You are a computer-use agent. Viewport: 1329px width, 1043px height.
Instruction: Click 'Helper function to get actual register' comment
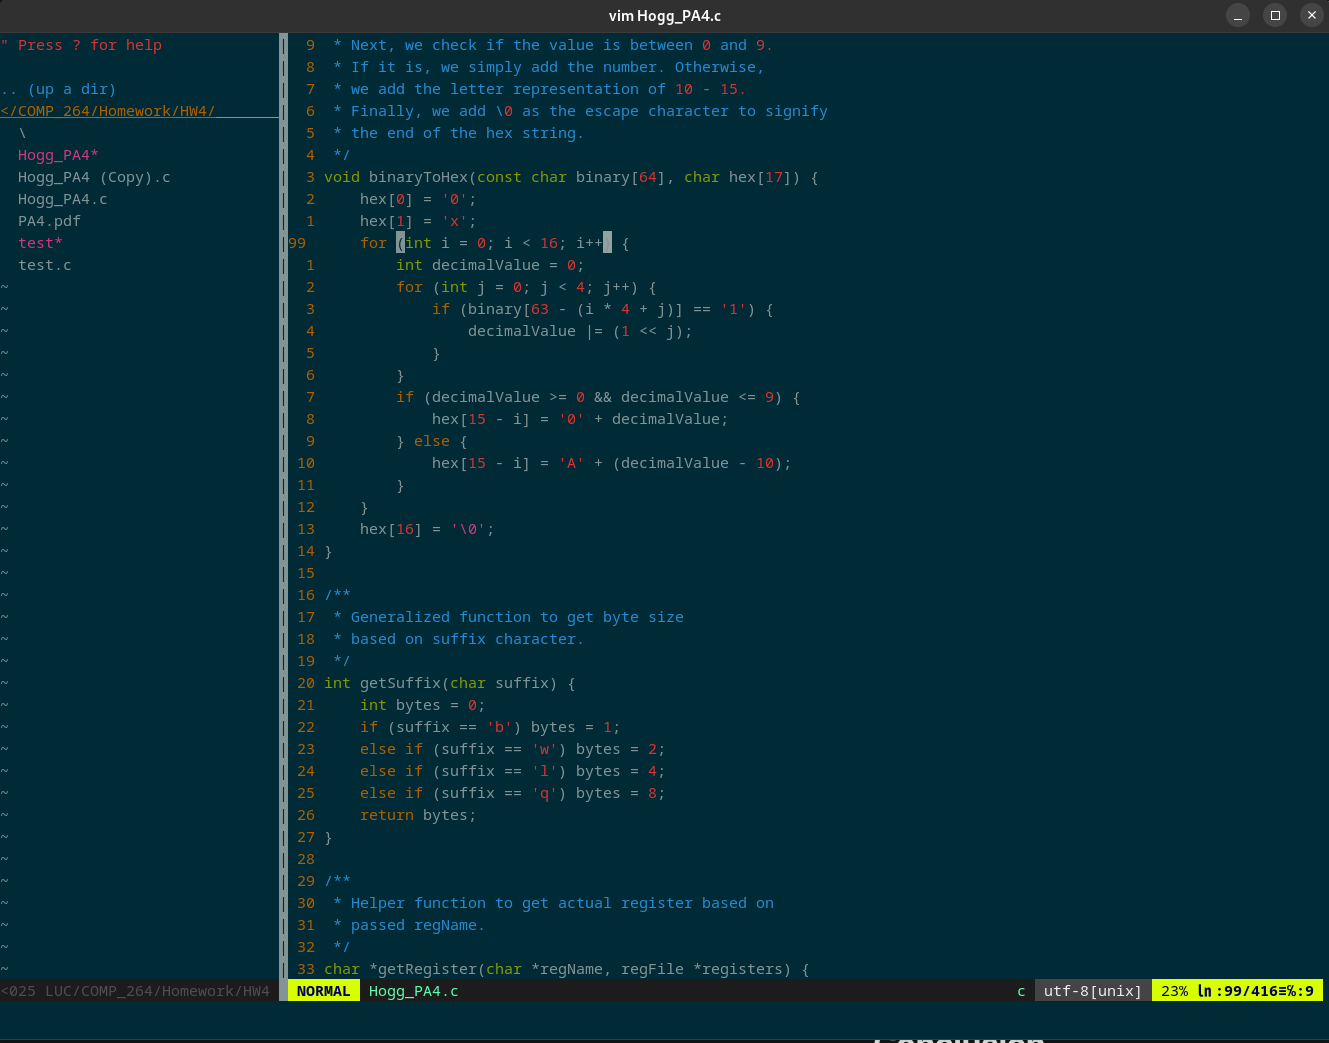[x=562, y=903]
